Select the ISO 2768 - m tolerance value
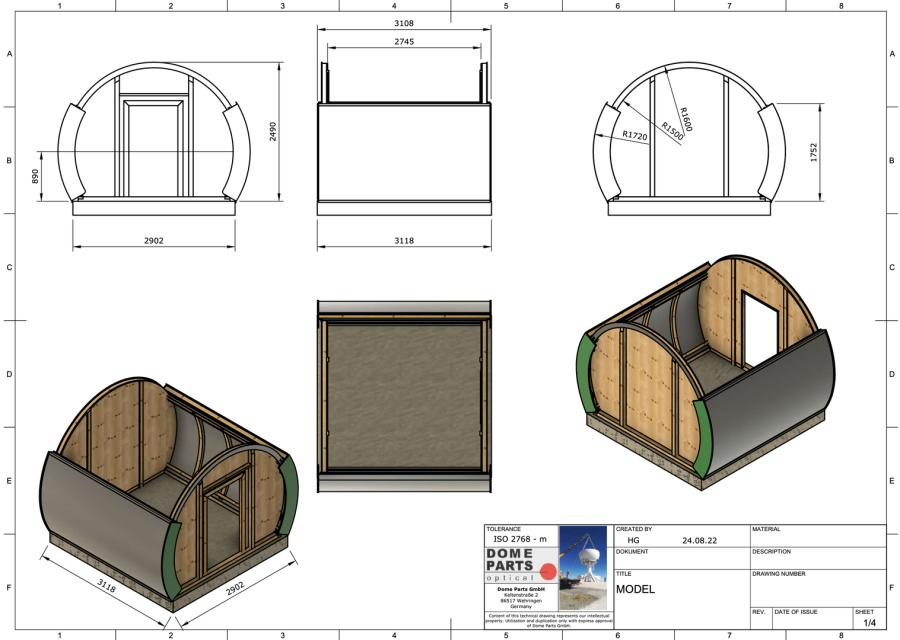 (x=520, y=539)
